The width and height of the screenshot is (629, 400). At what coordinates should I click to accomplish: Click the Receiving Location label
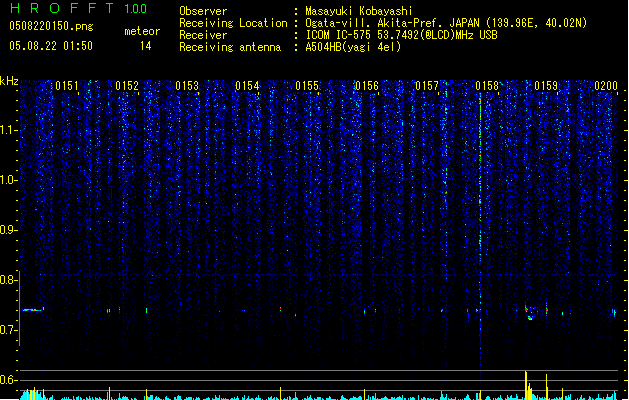pos(233,23)
